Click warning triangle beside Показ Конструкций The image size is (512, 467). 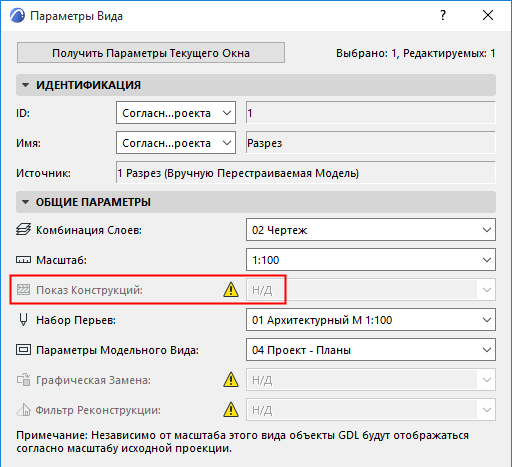click(x=231, y=289)
